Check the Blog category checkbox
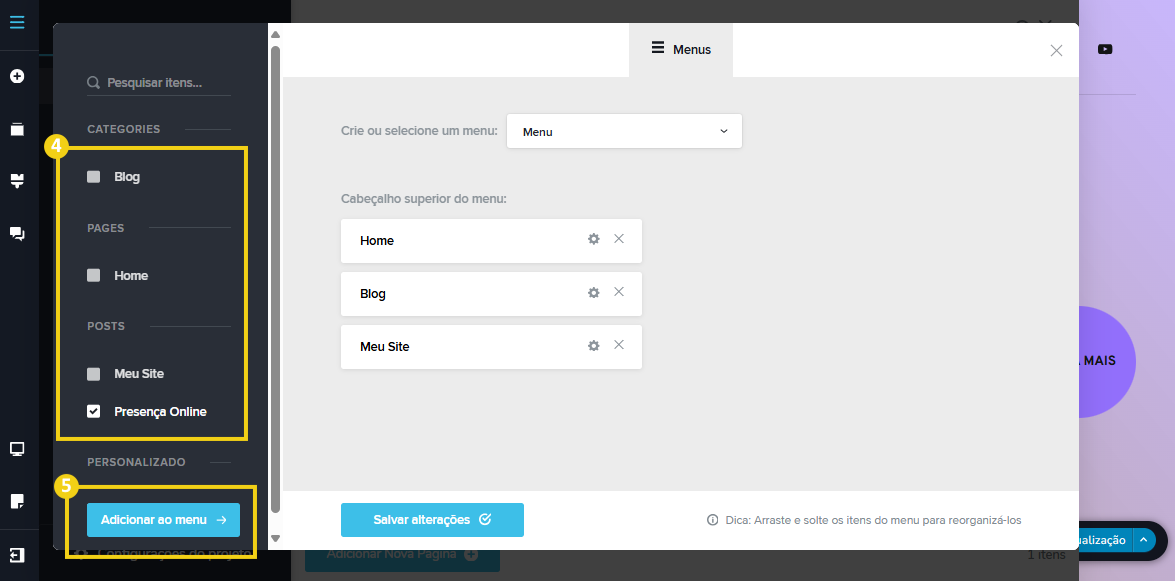The height and width of the screenshot is (581, 1175). pos(94,177)
